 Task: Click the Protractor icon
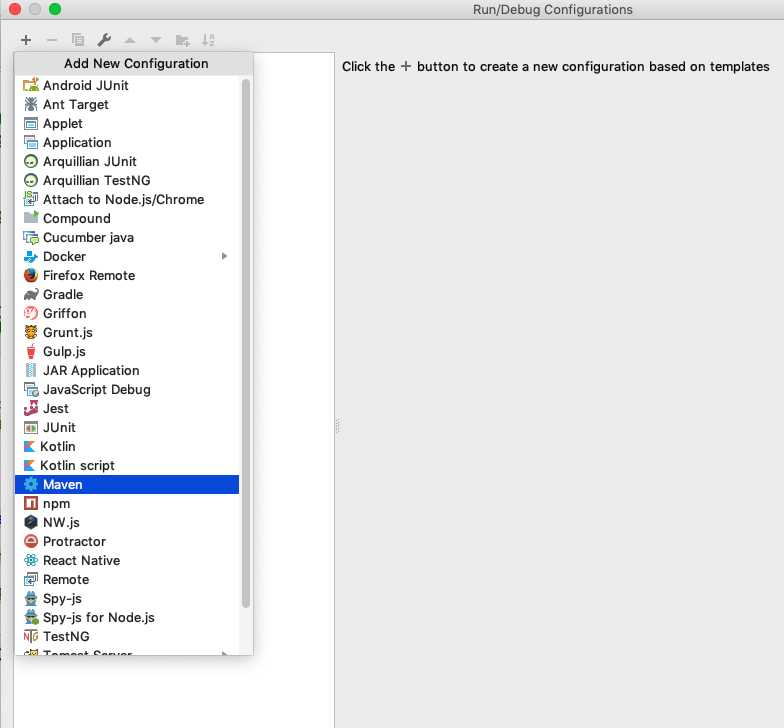(x=31, y=541)
